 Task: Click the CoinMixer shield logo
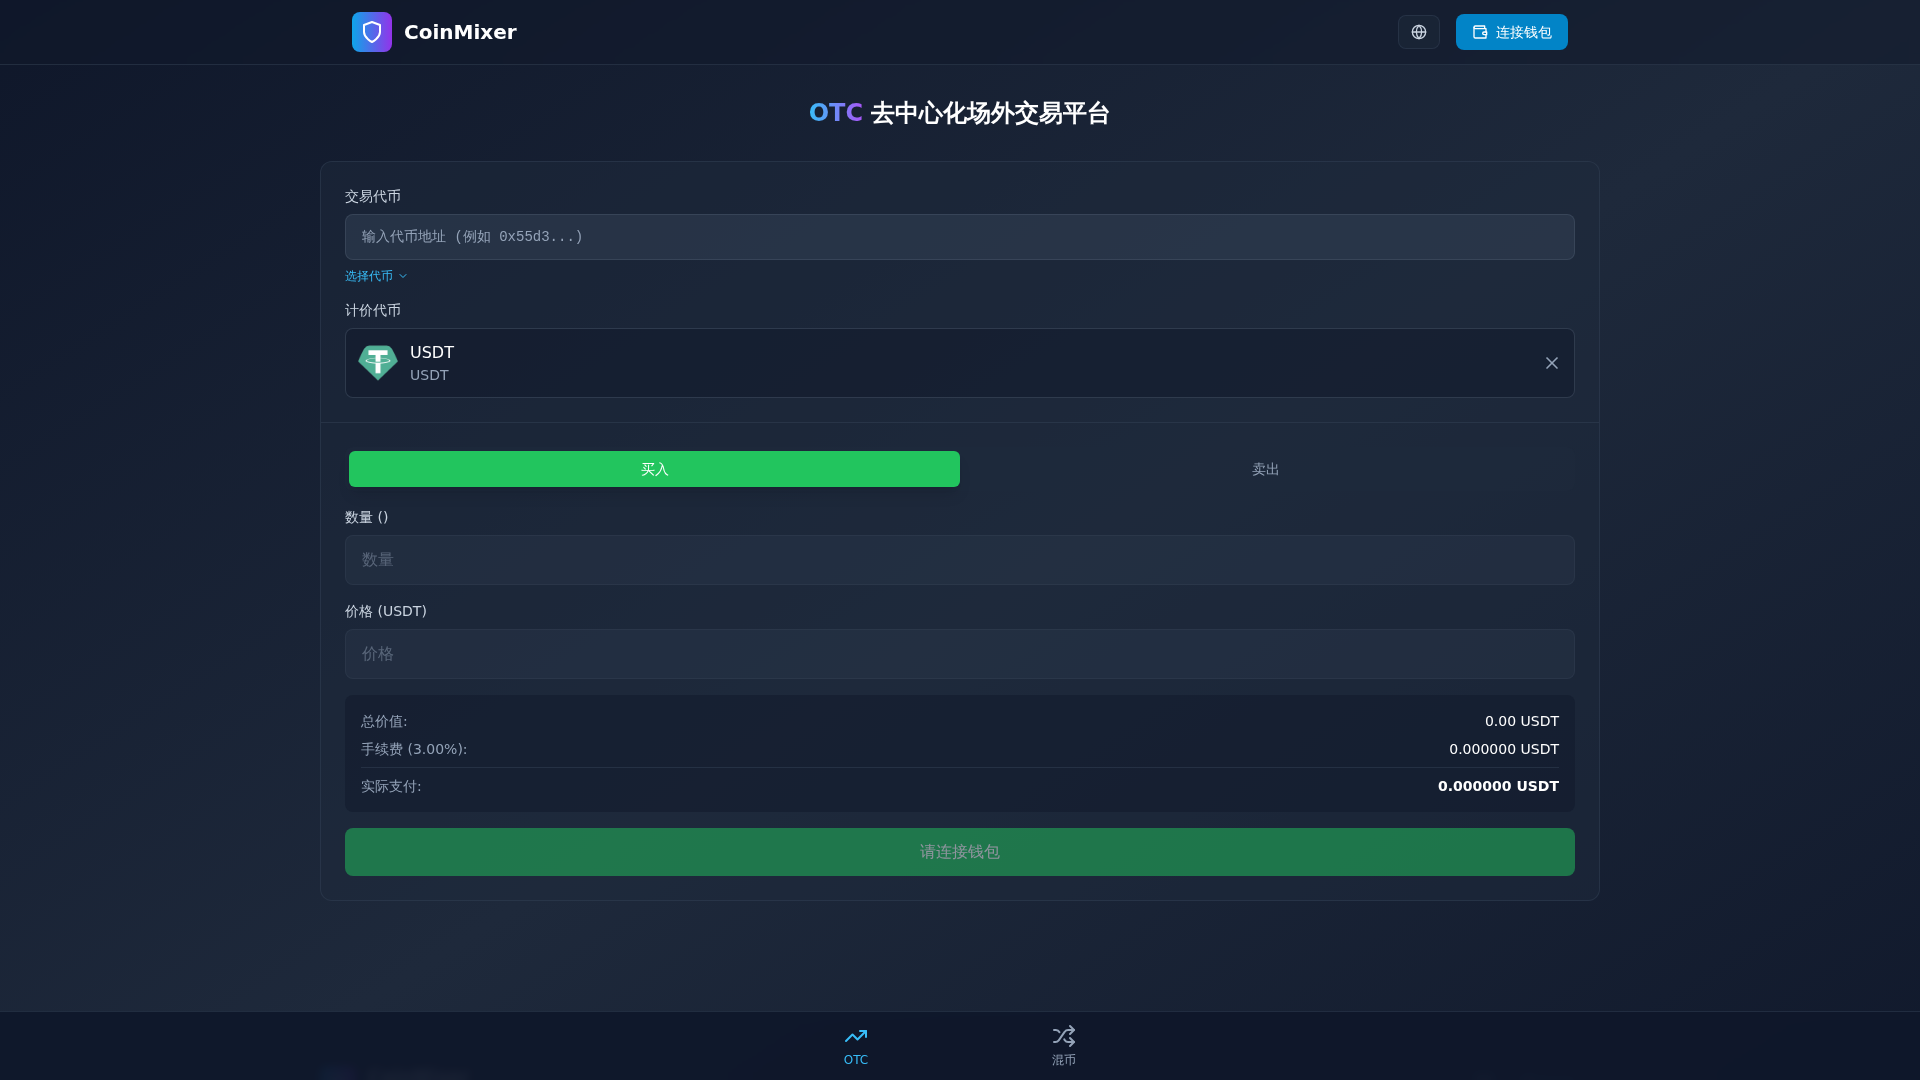pyautogui.click(x=372, y=32)
